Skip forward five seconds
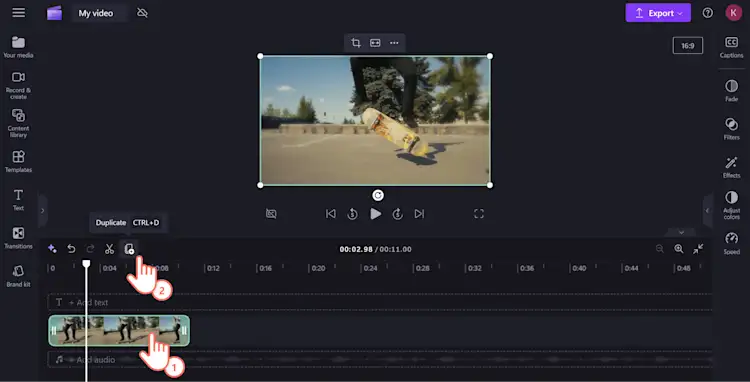Image resolution: width=750 pixels, height=382 pixels. tap(397, 214)
